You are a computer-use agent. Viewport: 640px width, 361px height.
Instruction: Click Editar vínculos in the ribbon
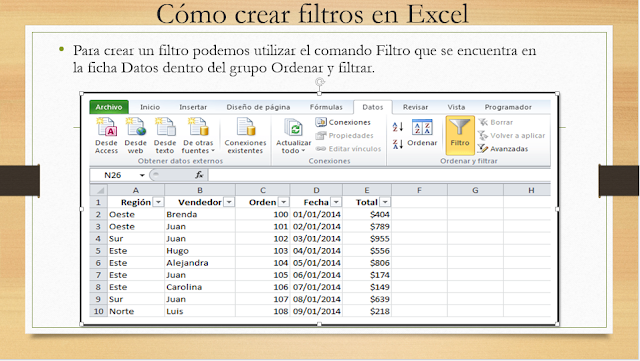point(348,149)
